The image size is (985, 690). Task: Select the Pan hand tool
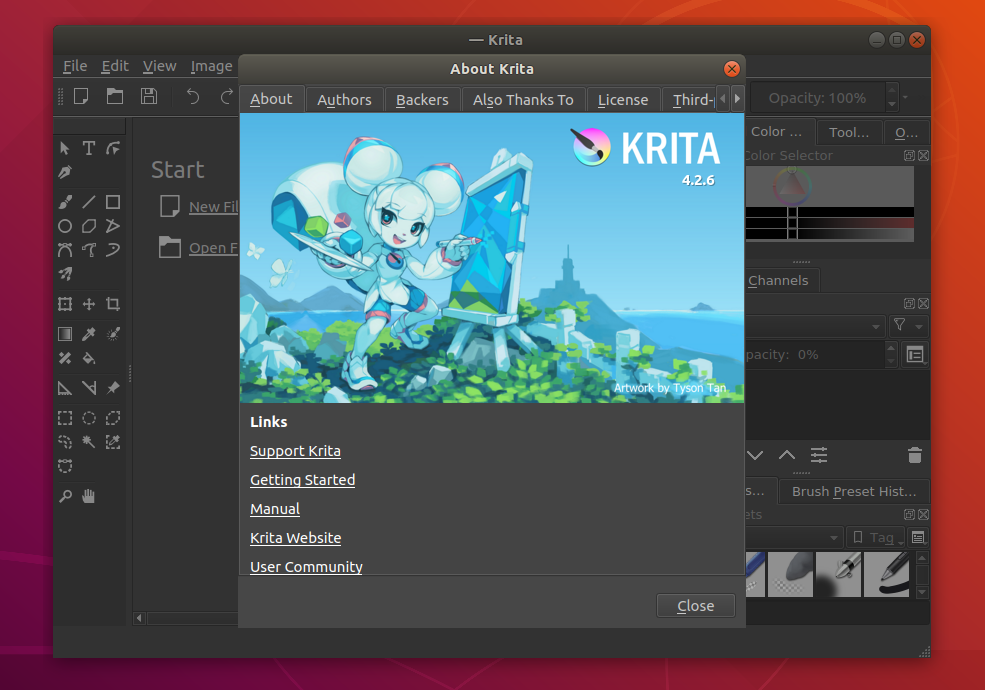(89, 496)
